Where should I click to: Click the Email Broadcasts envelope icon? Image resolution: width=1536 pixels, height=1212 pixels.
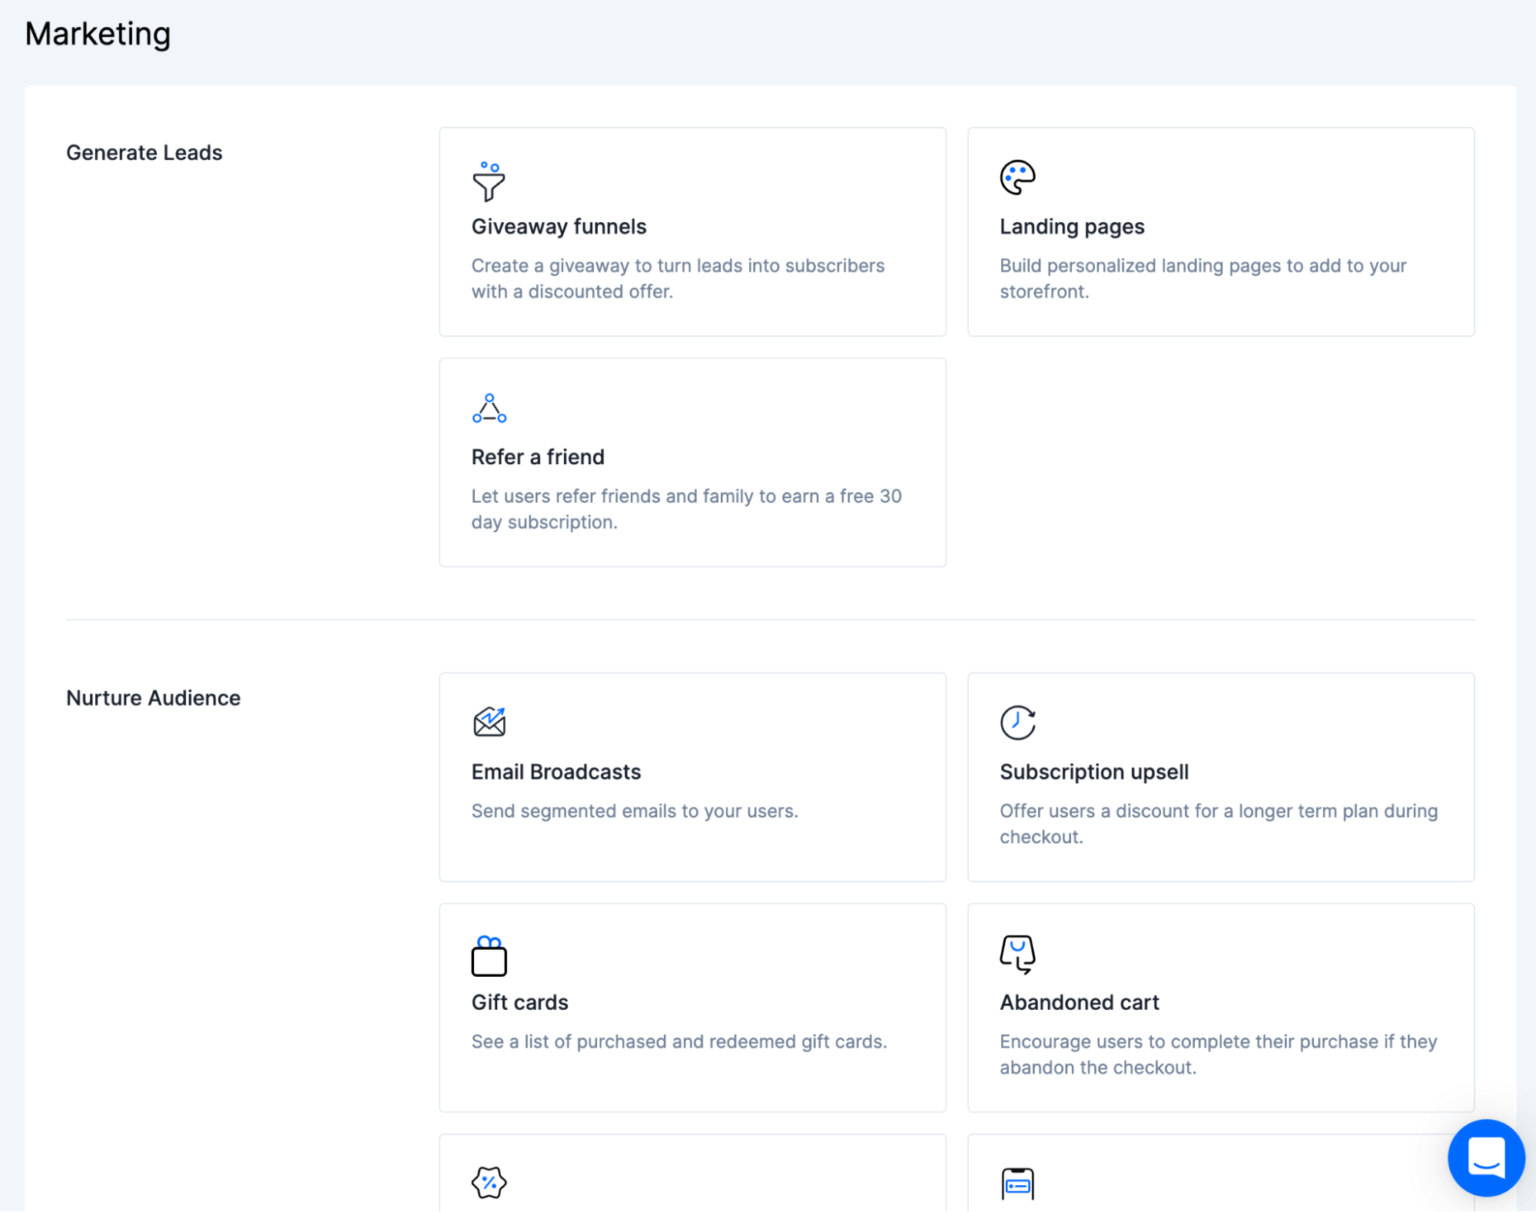point(489,722)
